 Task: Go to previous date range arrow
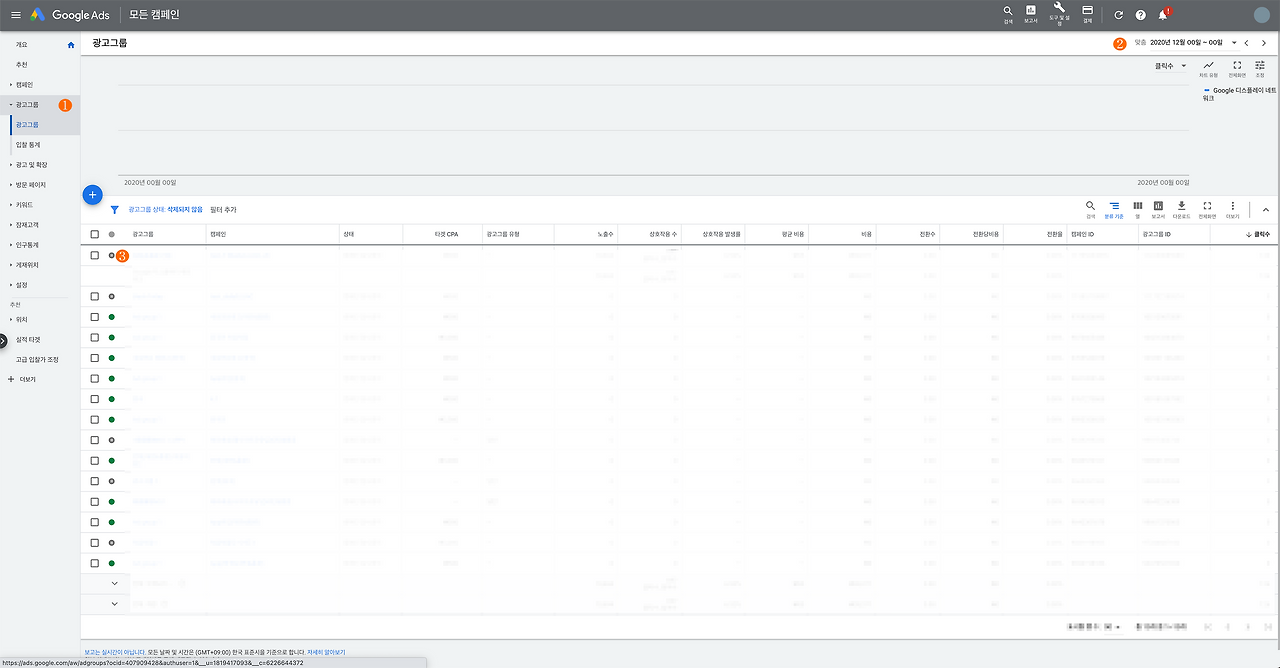pos(1246,43)
